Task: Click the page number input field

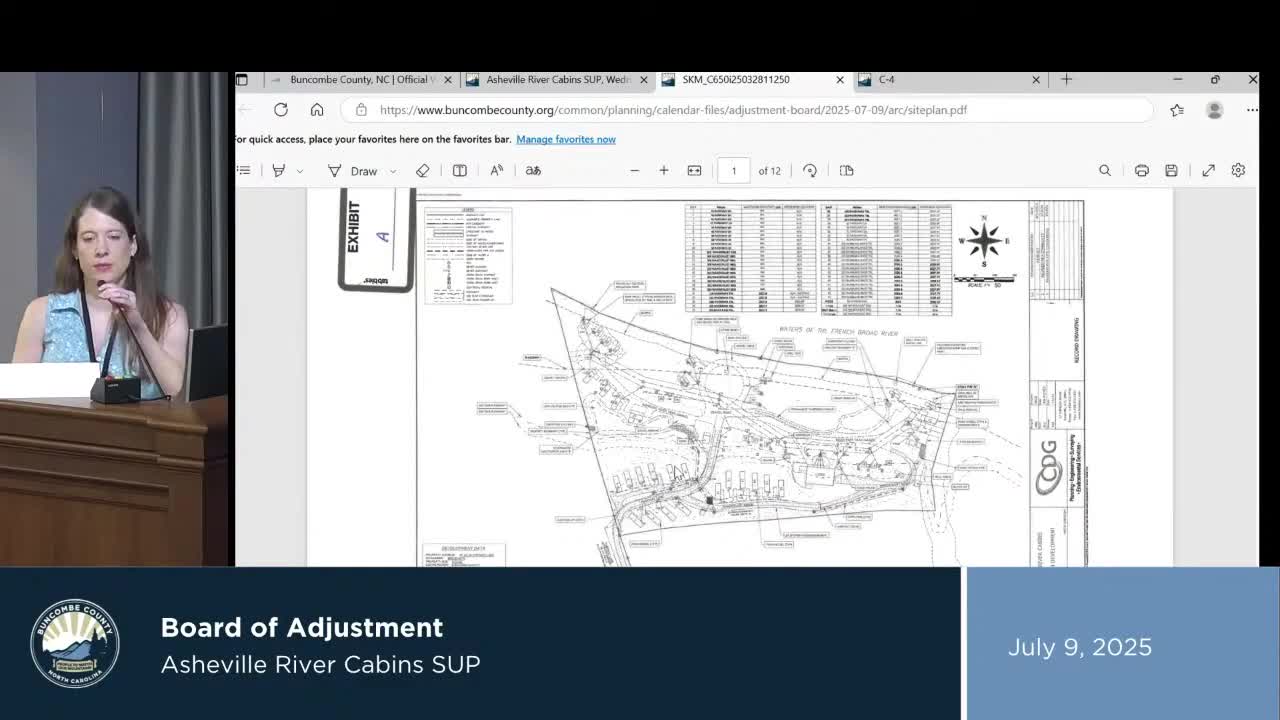Action: tap(733, 171)
